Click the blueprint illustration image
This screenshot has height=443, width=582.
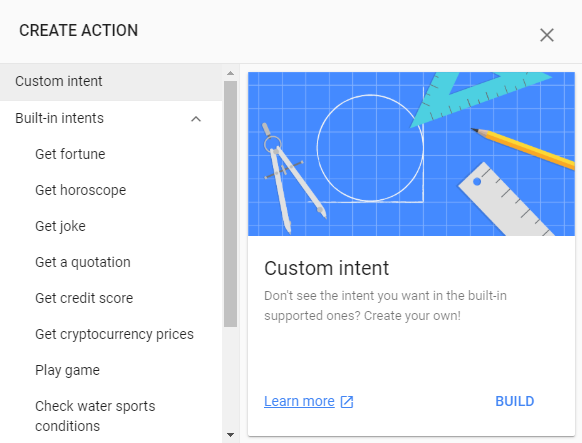click(x=411, y=154)
